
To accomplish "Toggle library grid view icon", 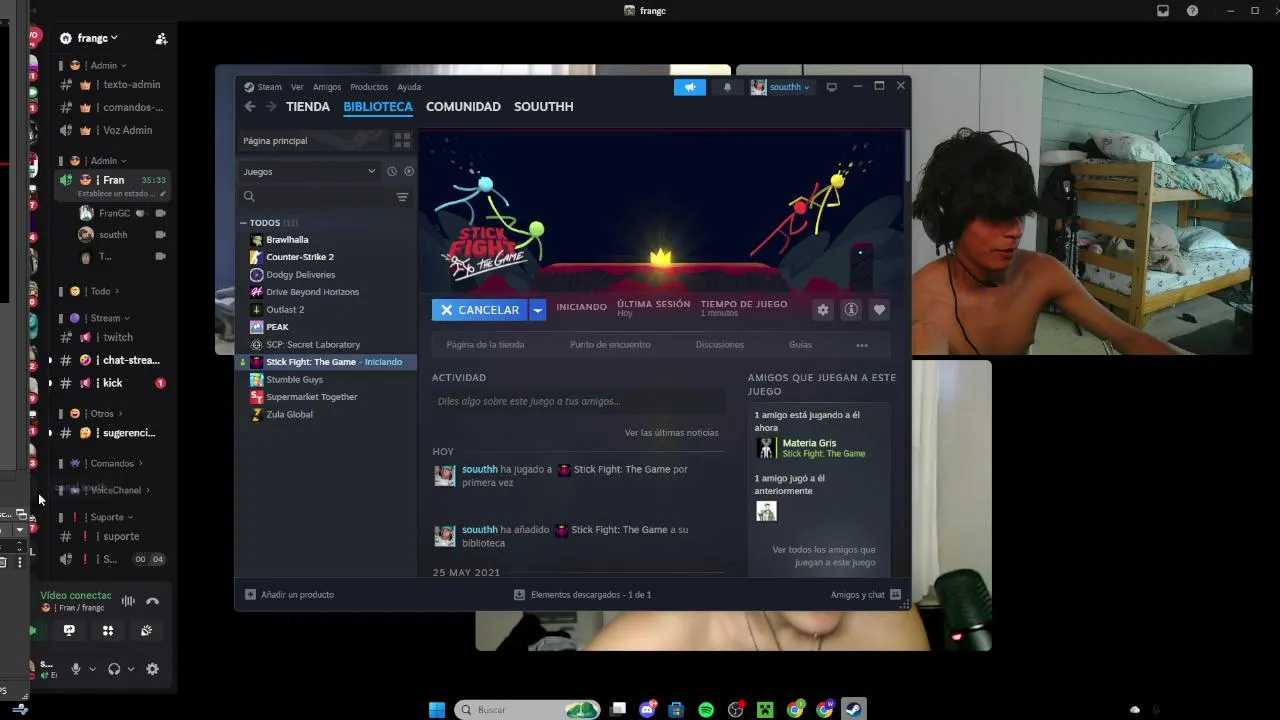I will click(x=402, y=140).
